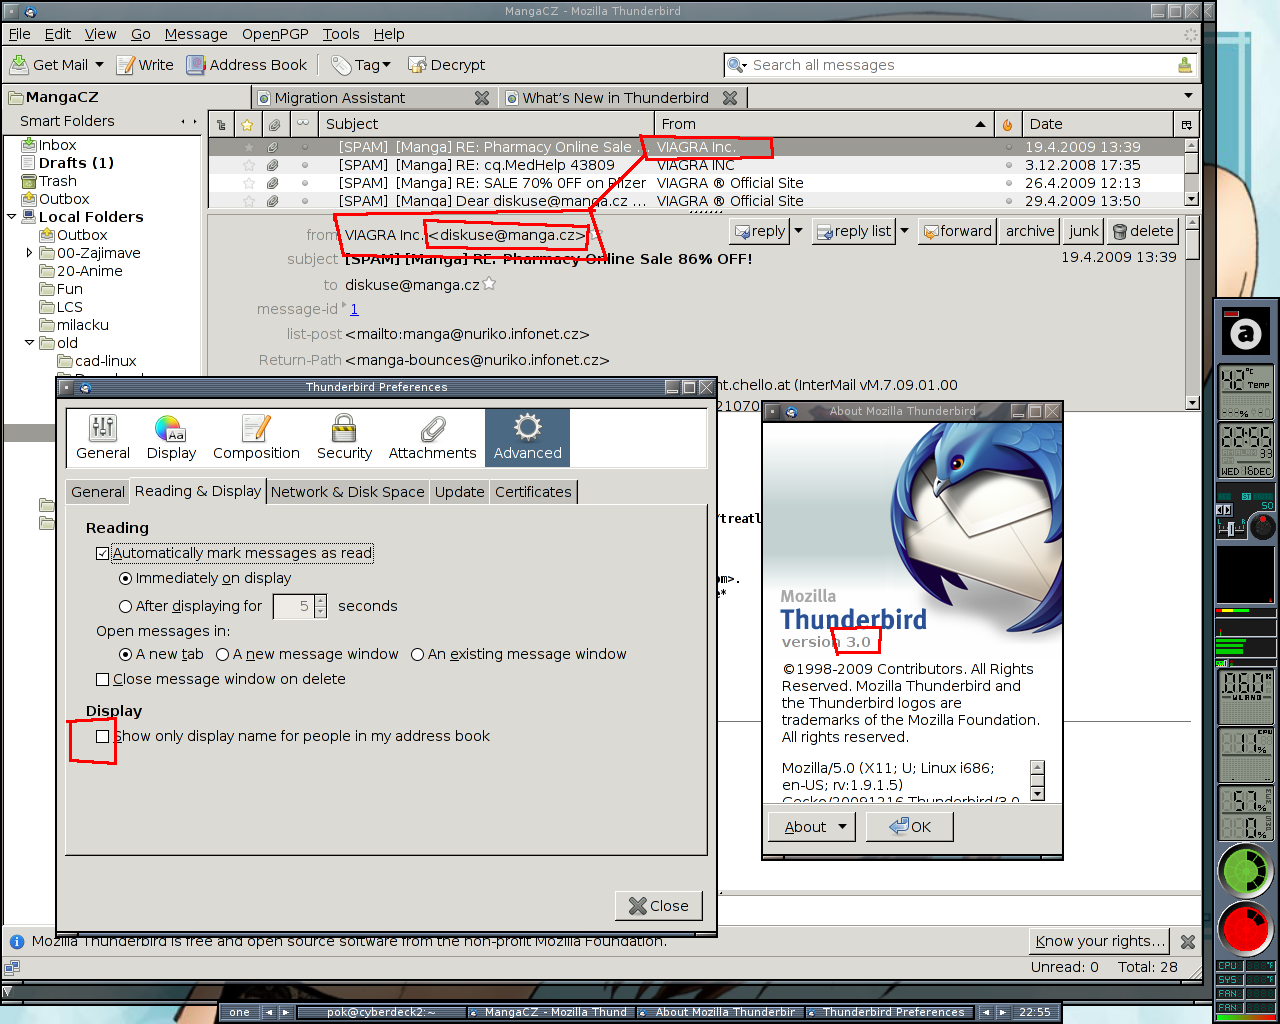Select the Advanced preferences pane icon

pos(528,438)
